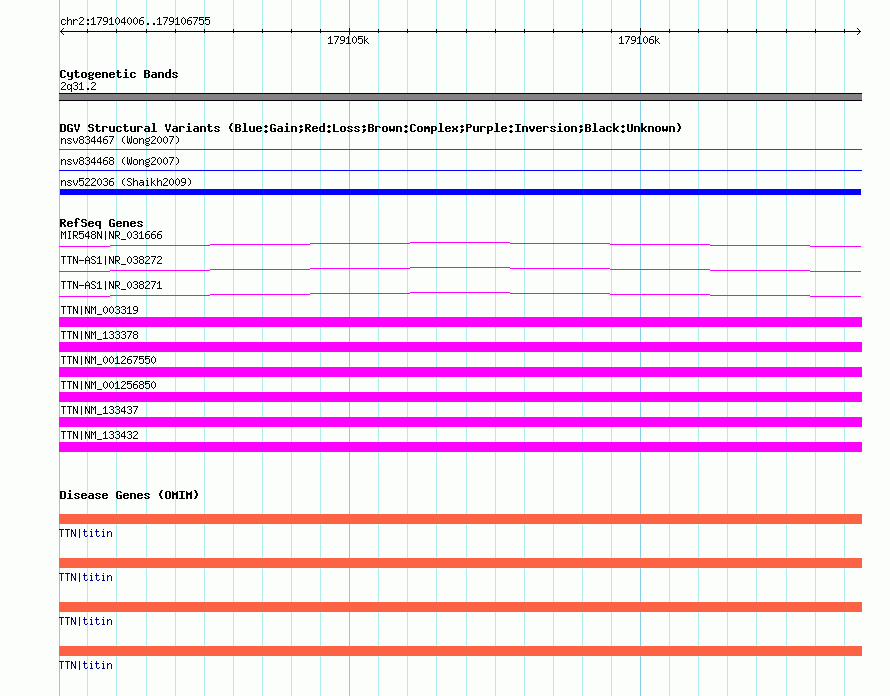Select the RefSeq Genes track title
This screenshot has height=696, width=890.
pos(102,223)
